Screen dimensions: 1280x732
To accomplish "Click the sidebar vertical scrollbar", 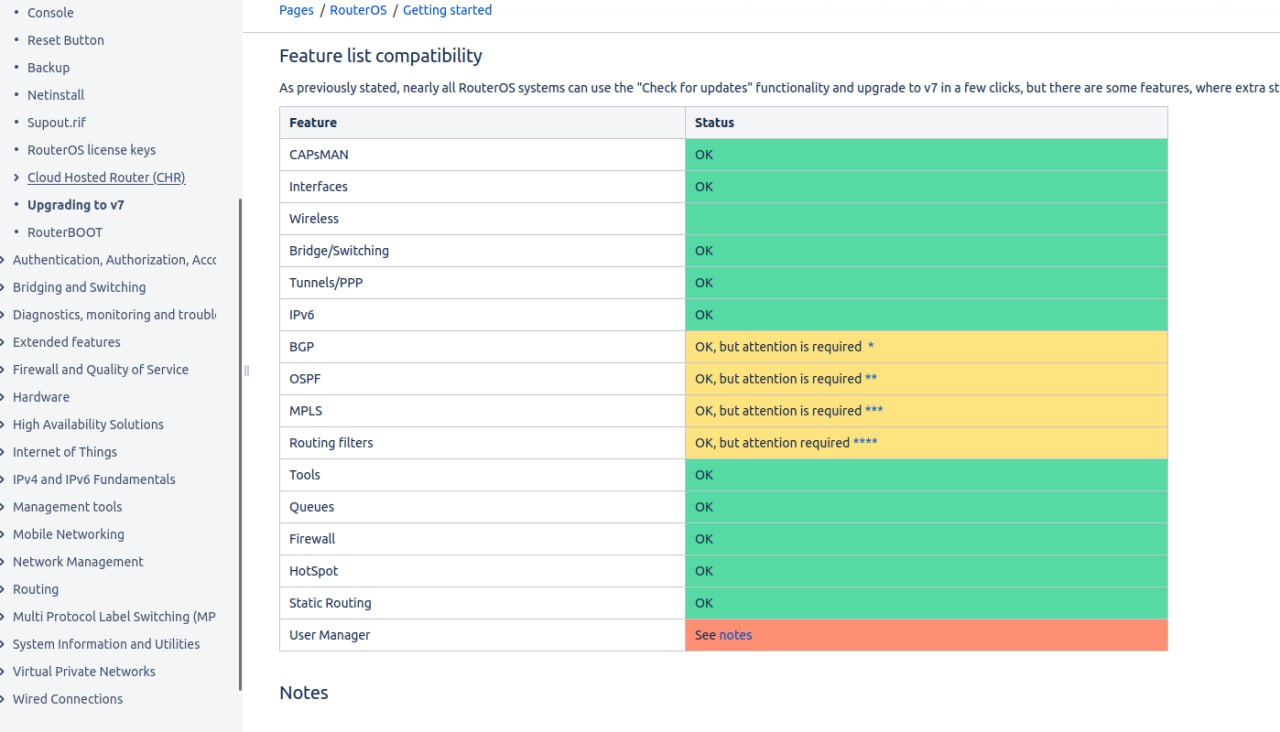I will coord(240,445).
